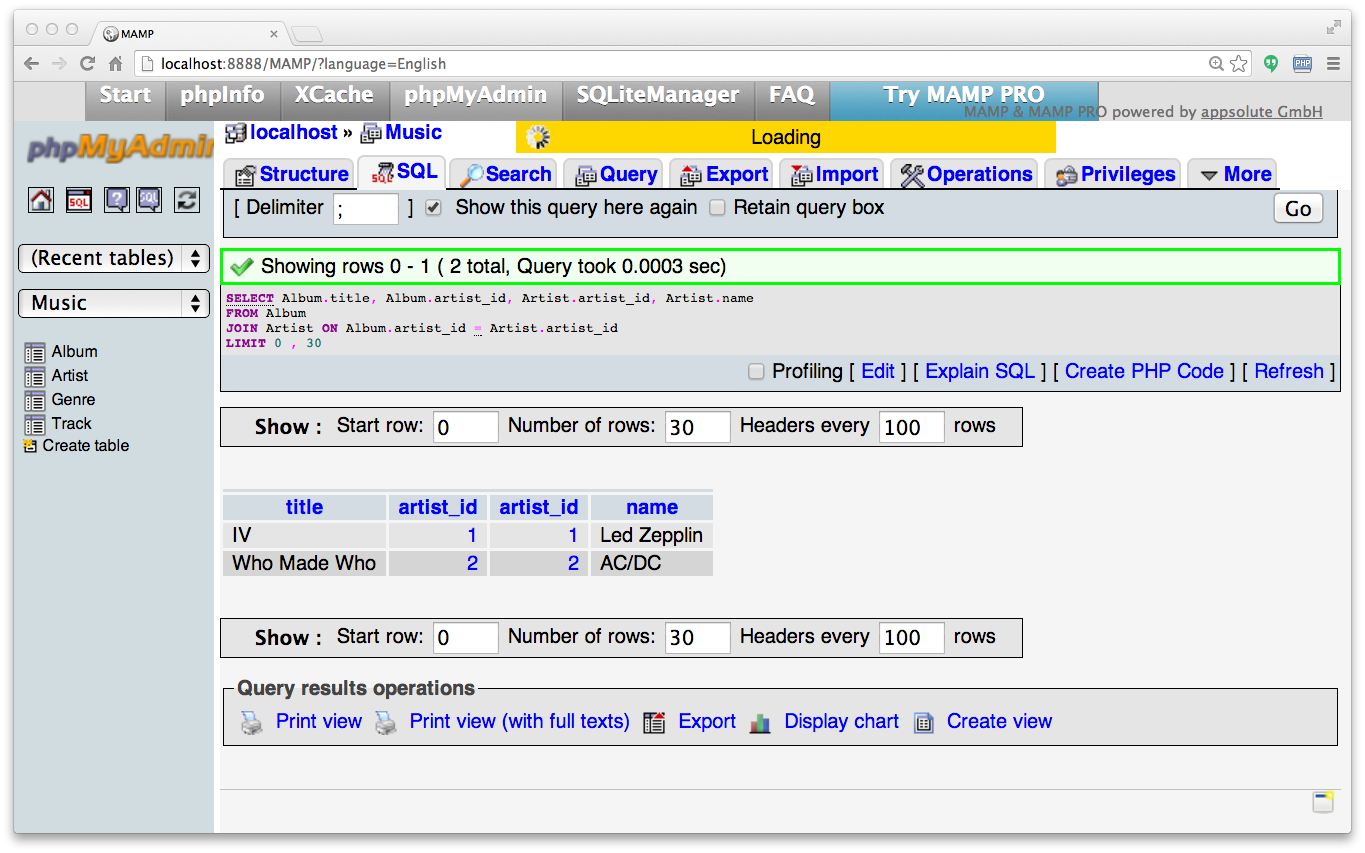This screenshot has height=853, width=1365.
Task: Open the More tab dropdown
Action: 1235,174
